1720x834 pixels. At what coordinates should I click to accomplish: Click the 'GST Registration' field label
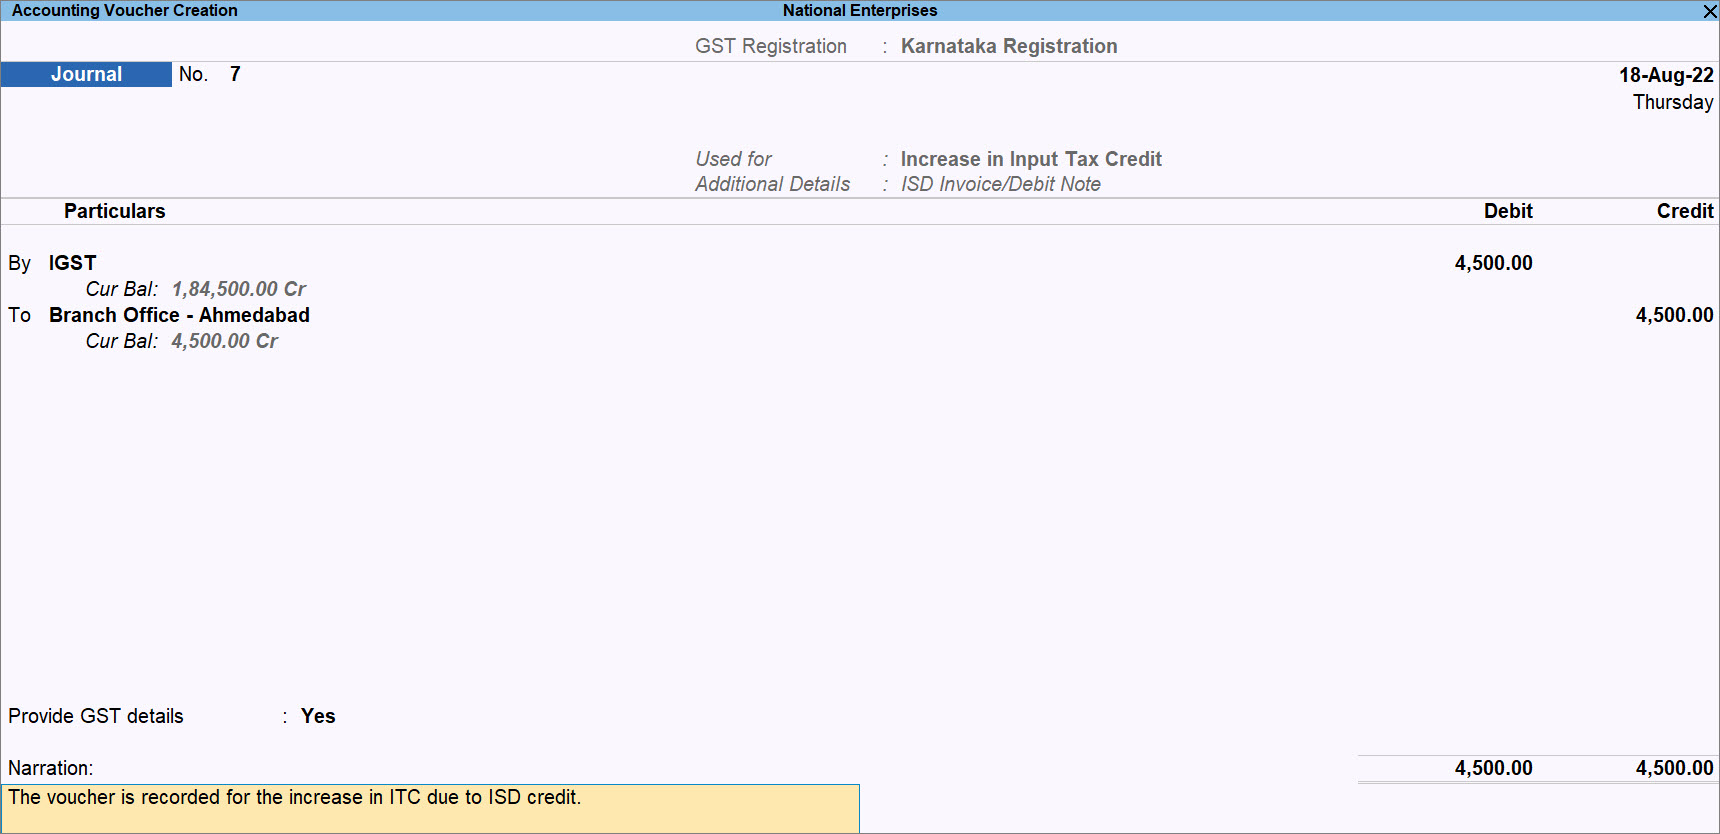771,46
